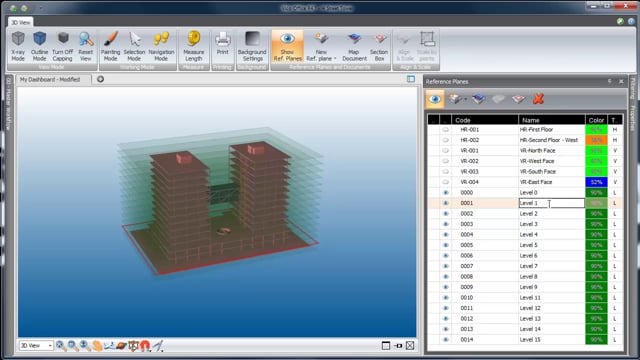This screenshot has width=640, height=360.
Task: Pick the orange color swatch of HR-002
Action: [596, 140]
